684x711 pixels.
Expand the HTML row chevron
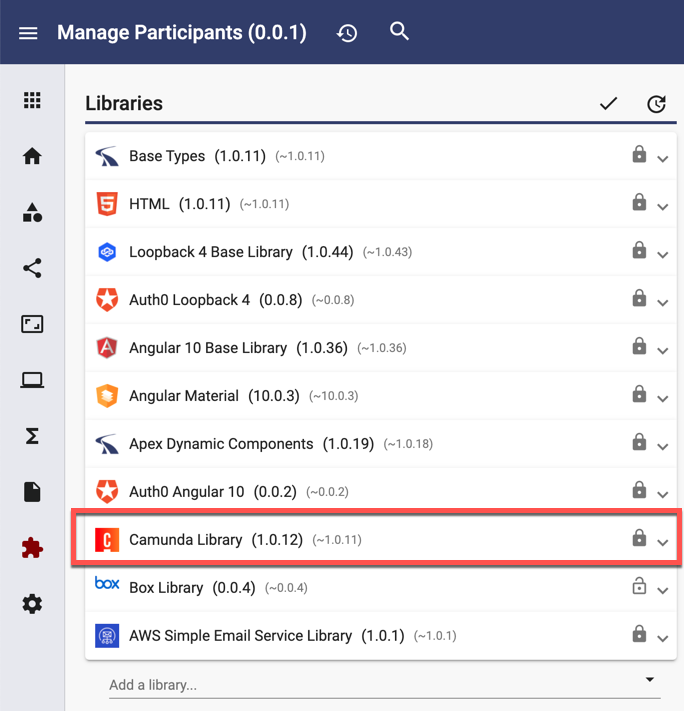[x=663, y=207]
